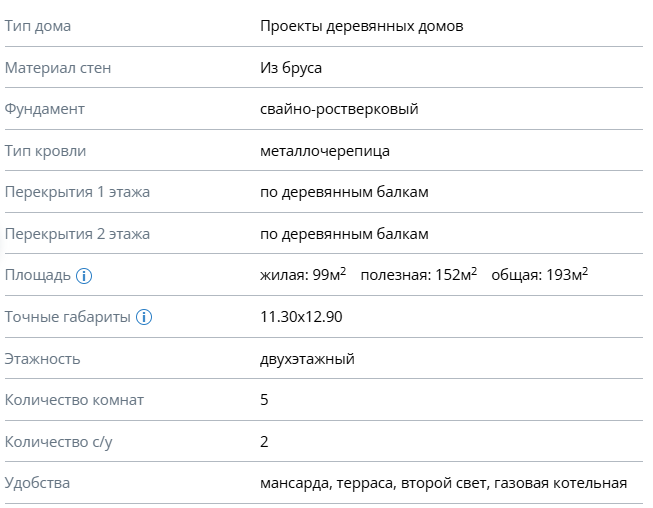Click the info icon beside Точные габариты
The height and width of the screenshot is (508, 653).
coord(144,318)
